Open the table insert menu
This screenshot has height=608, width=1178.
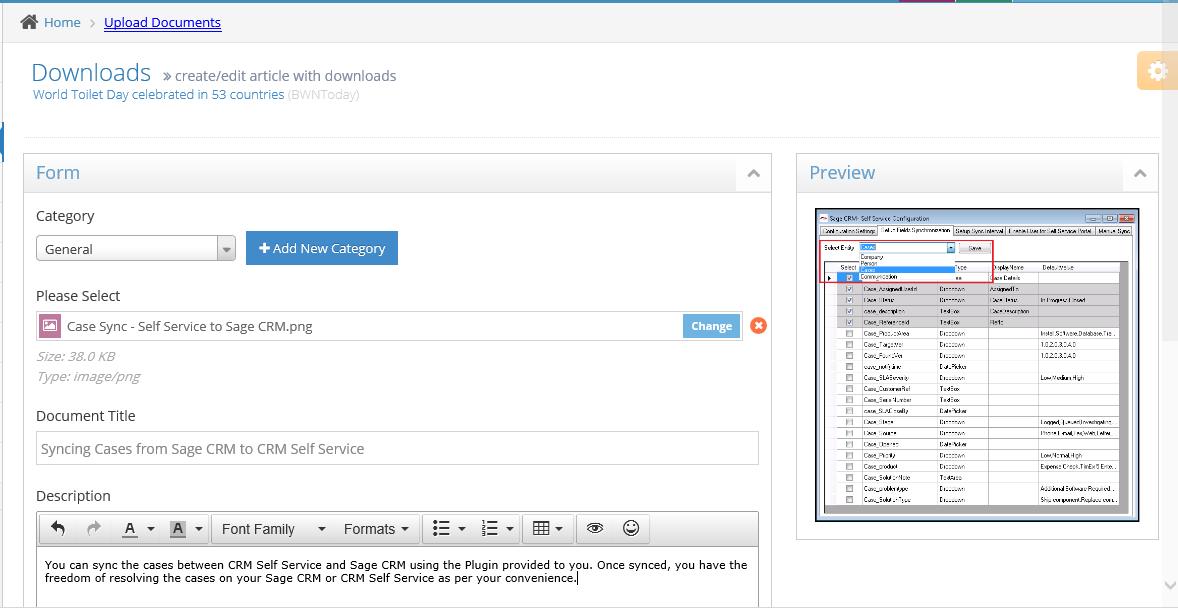(548, 529)
